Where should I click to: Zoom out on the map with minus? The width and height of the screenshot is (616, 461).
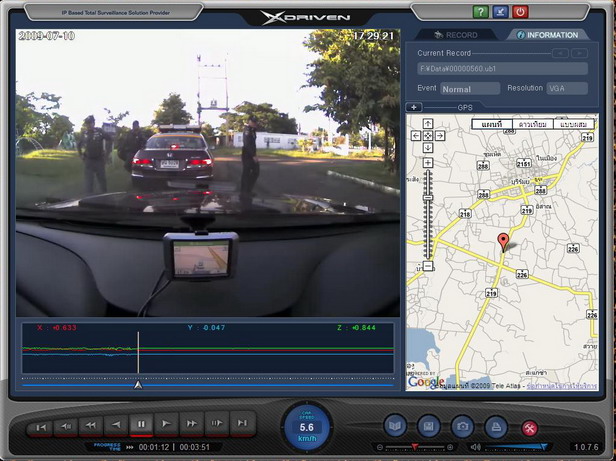(428, 266)
